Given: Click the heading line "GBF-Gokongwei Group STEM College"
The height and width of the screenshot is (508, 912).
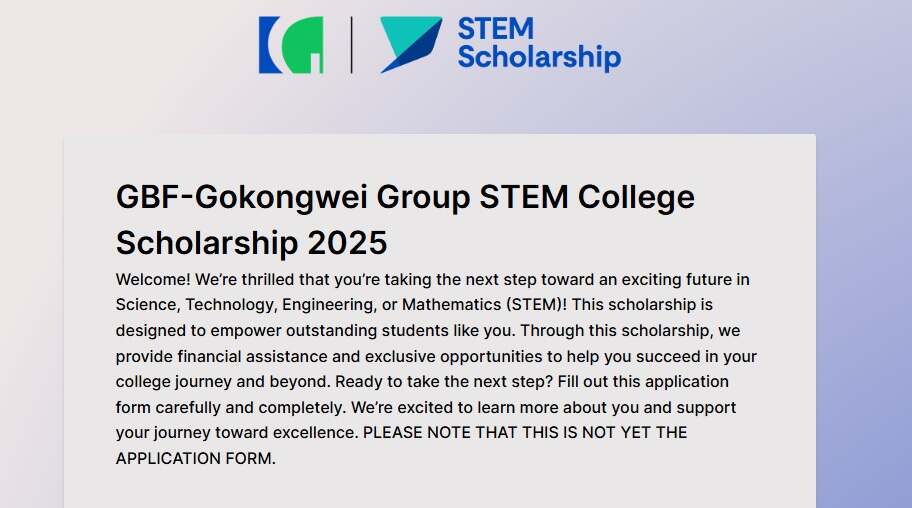Looking at the screenshot, I should 405,197.
